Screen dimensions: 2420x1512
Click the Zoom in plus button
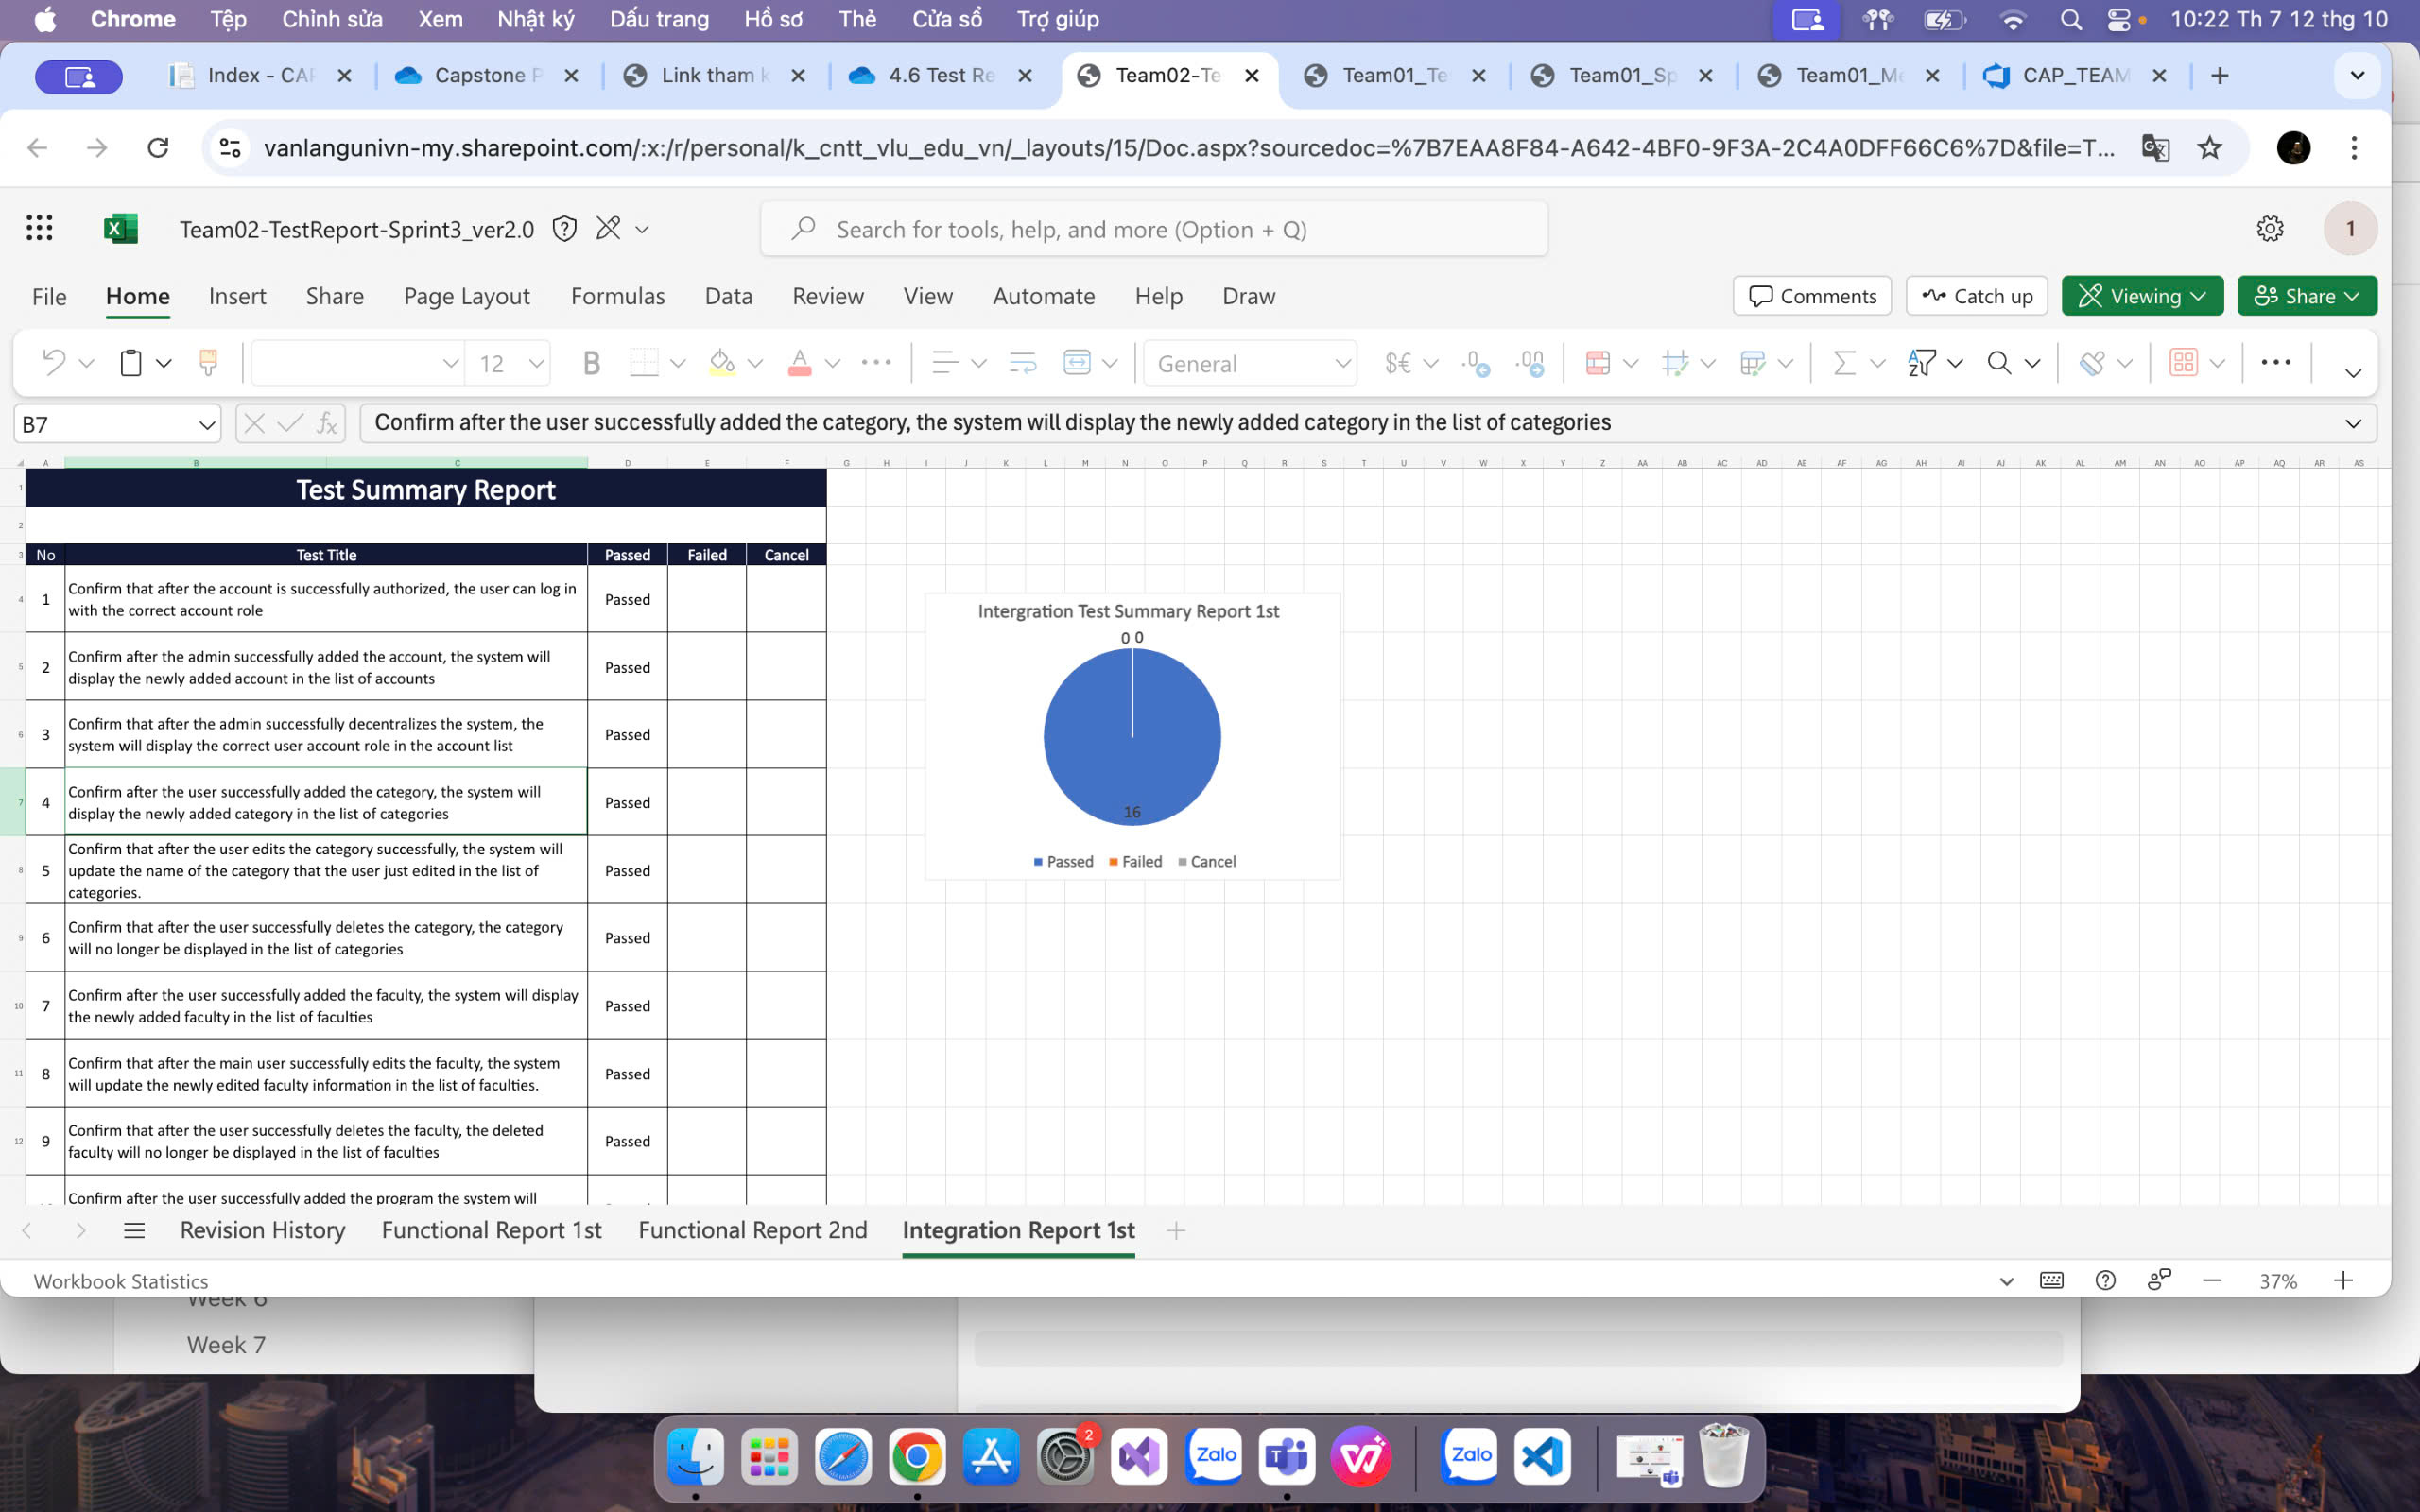2343,1281
